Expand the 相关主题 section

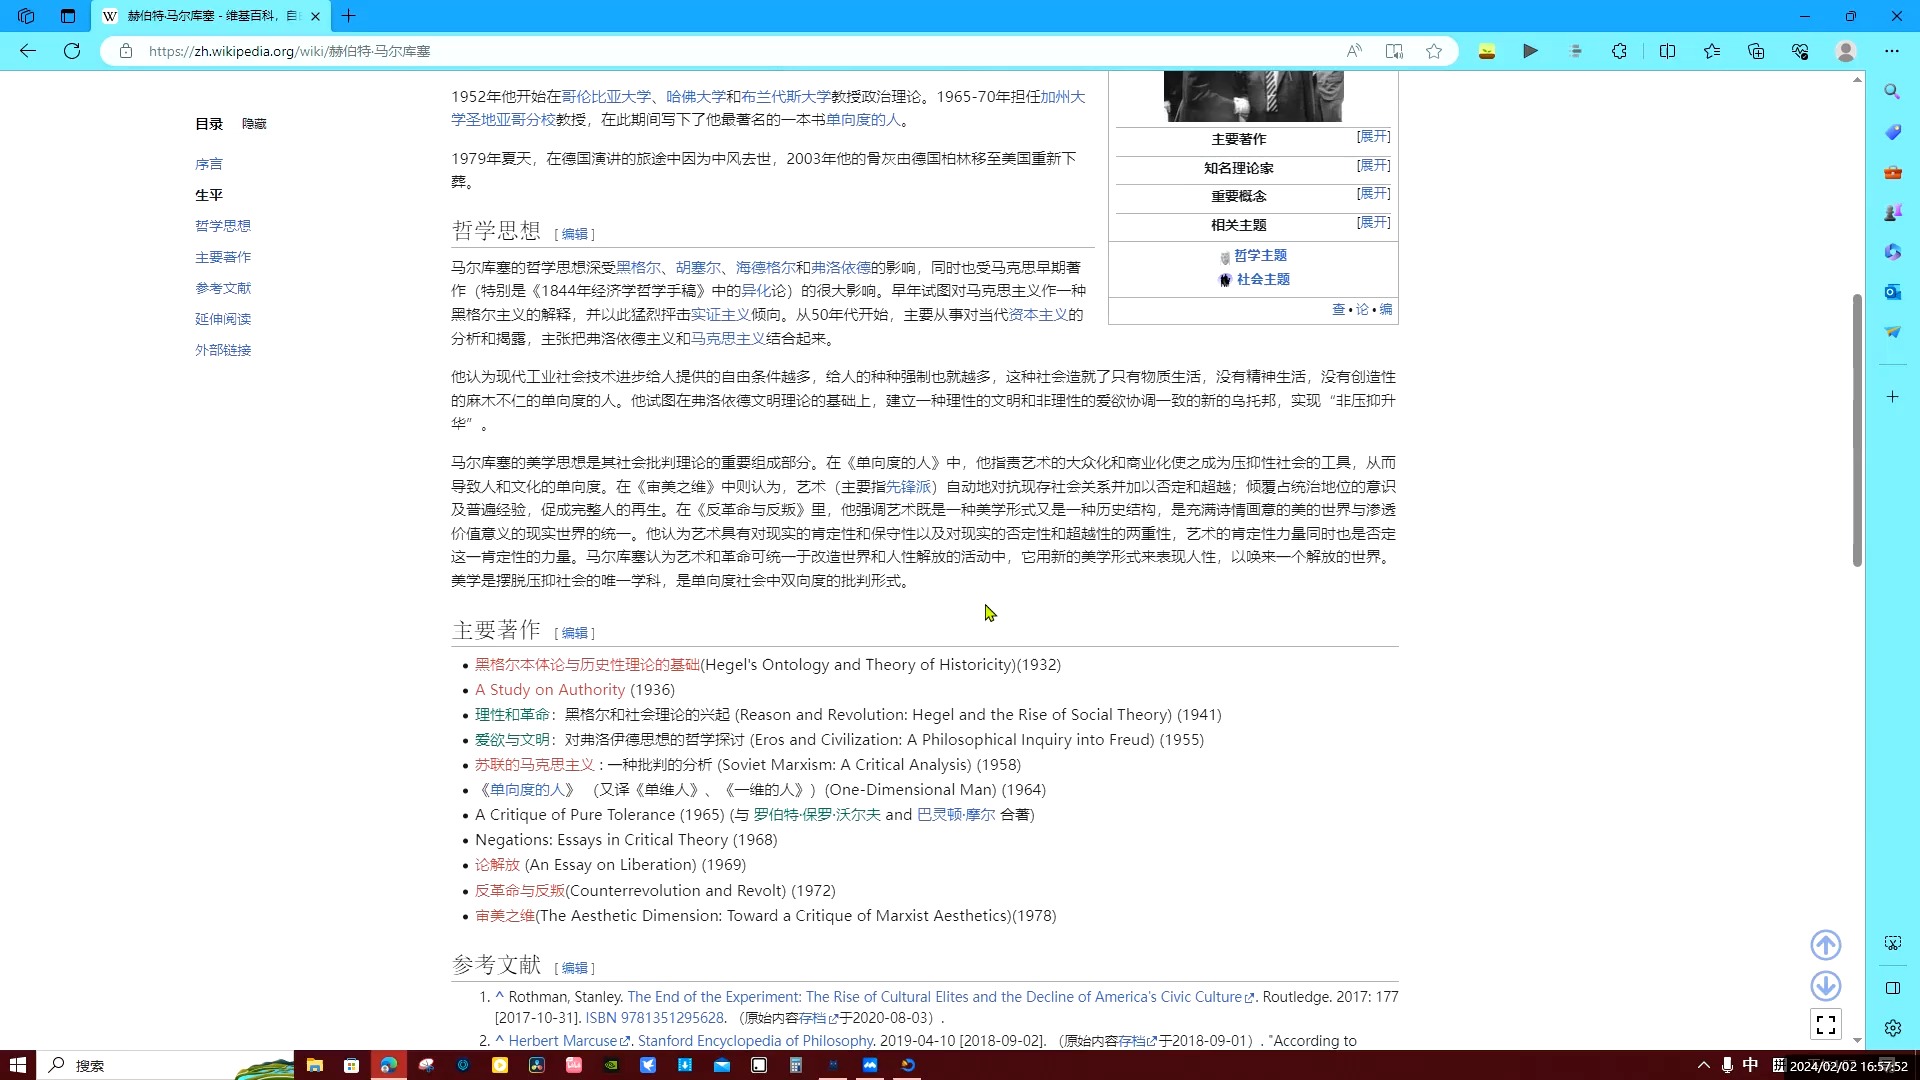(x=1373, y=222)
